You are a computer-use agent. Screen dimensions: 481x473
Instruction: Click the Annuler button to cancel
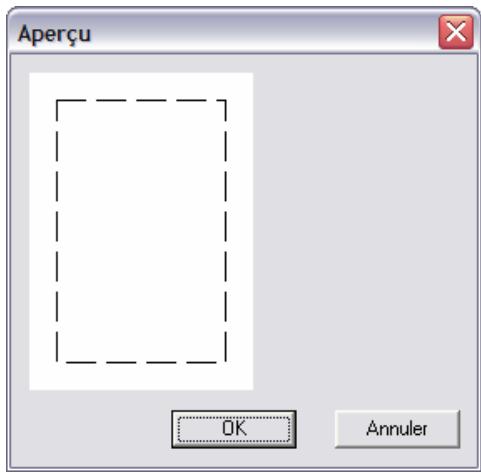coord(397,429)
